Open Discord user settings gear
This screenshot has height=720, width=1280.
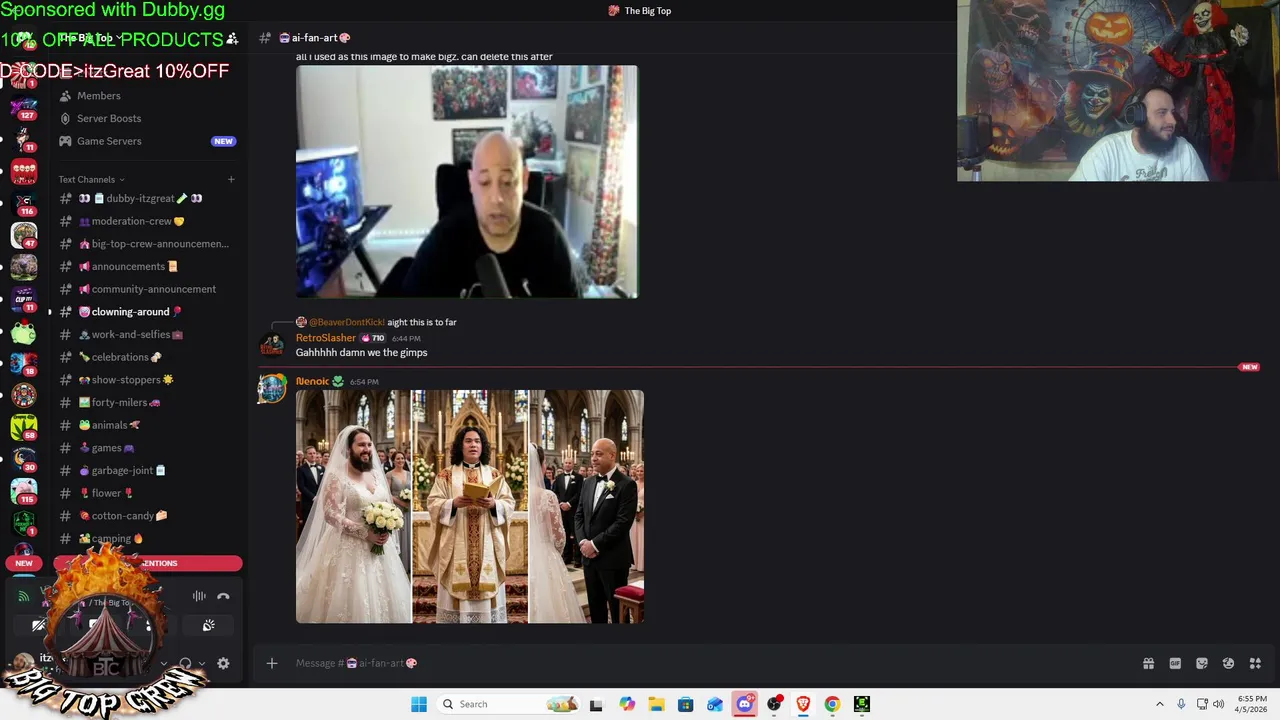[223, 663]
